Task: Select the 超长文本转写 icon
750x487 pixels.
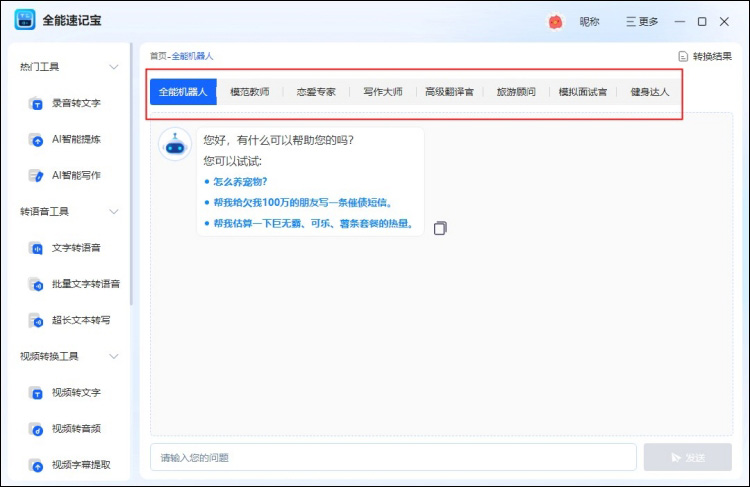Action: pyautogui.click(x=37, y=320)
